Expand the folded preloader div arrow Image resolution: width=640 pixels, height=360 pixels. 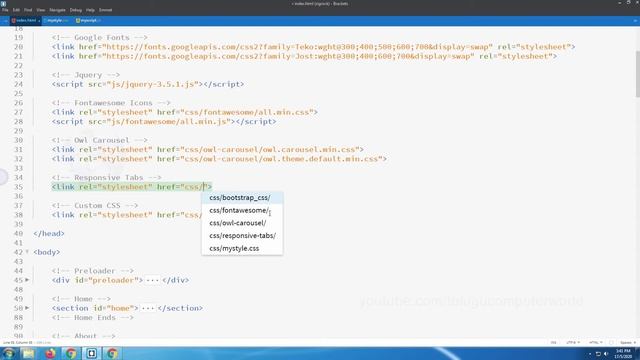27,280
